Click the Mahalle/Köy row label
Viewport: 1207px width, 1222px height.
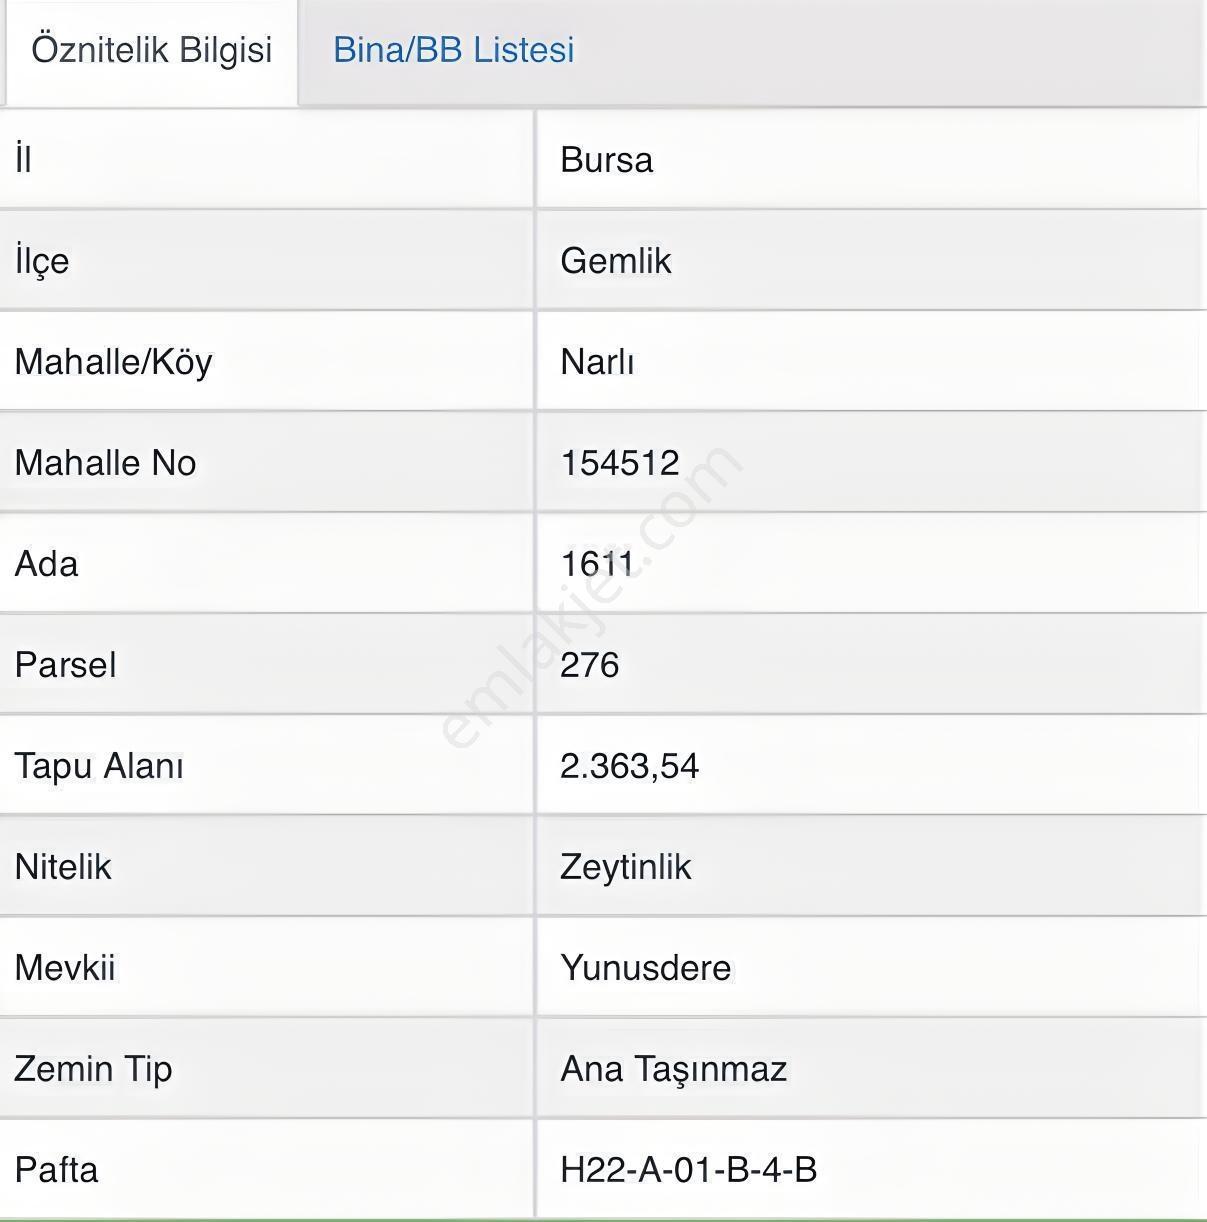point(113,362)
